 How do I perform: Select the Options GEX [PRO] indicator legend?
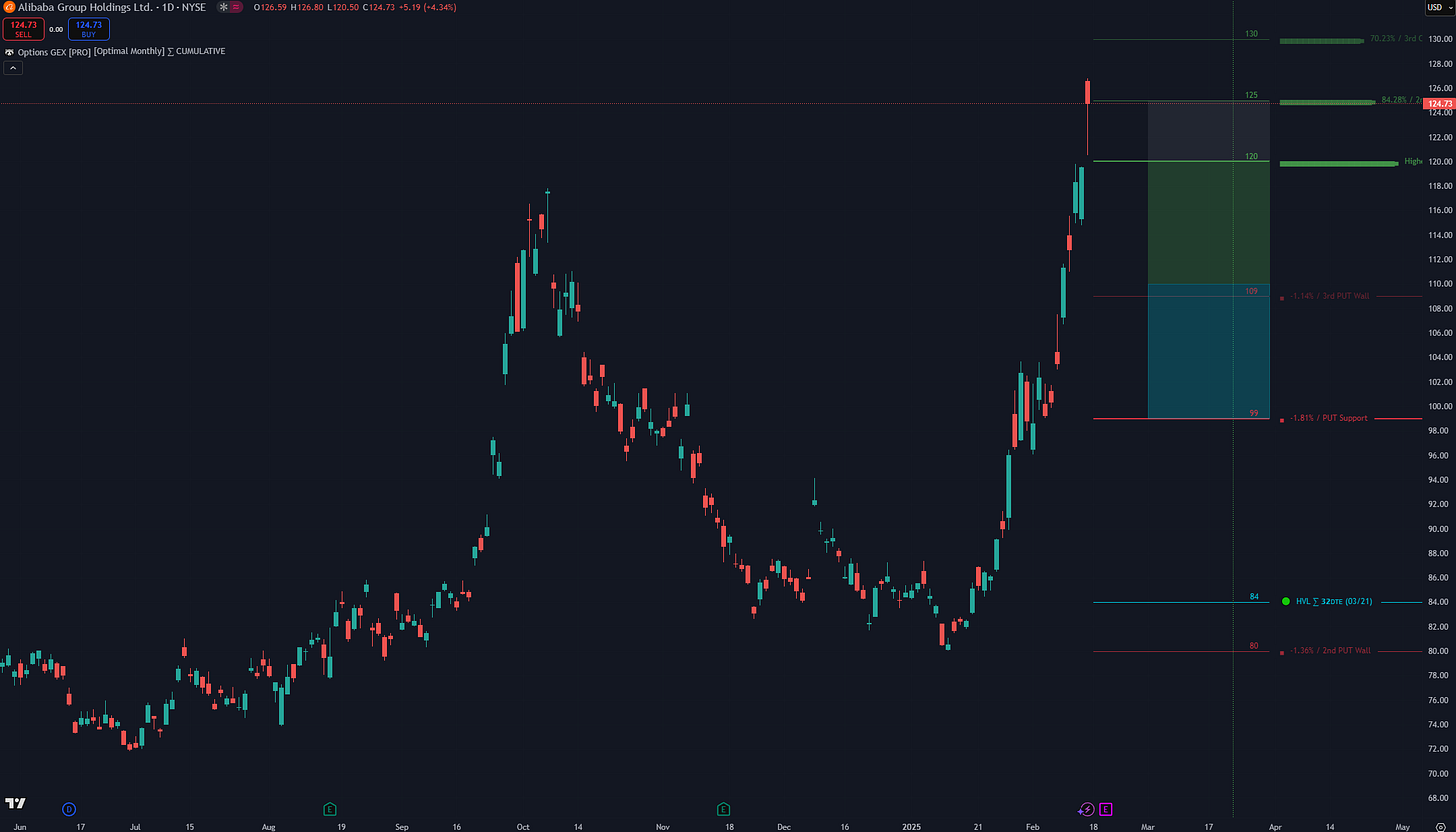pyautogui.click(x=54, y=51)
